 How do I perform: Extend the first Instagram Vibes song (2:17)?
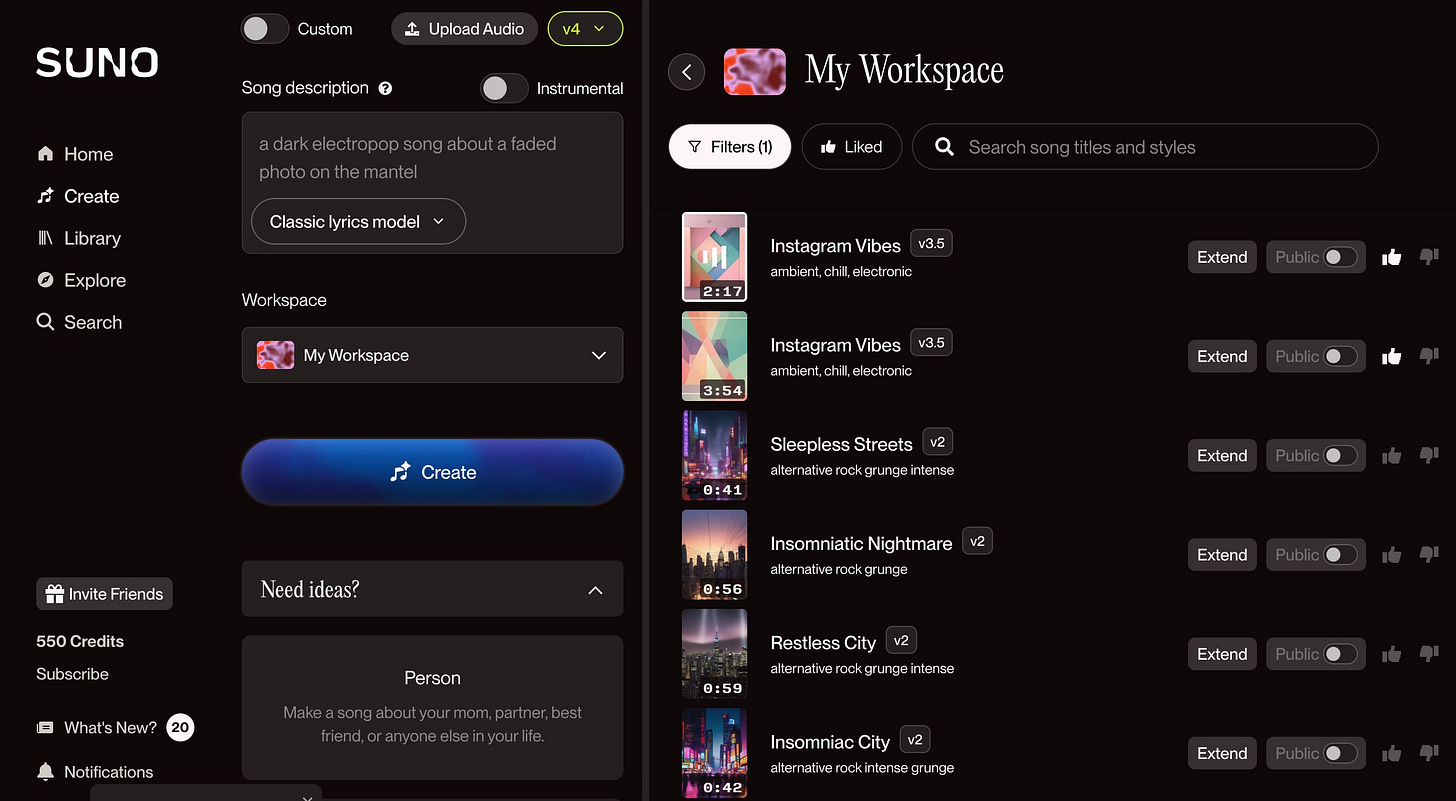pos(1222,257)
